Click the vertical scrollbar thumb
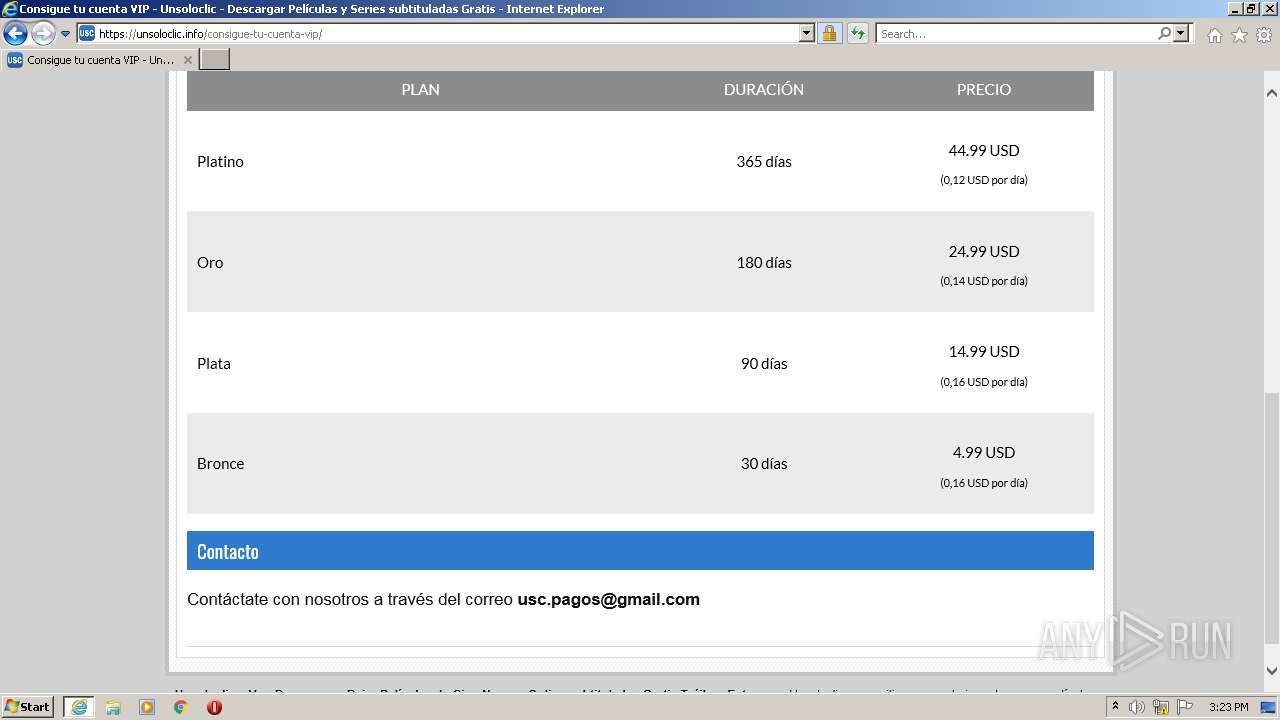Viewport: 1280px width, 720px height. pyautogui.click(x=1272, y=517)
